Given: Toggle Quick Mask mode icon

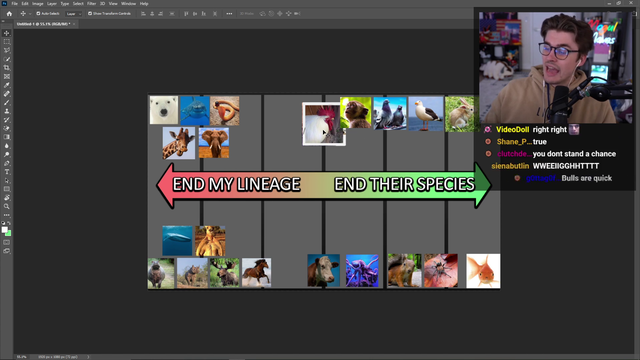Looking at the screenshot, I should (7, 242).
